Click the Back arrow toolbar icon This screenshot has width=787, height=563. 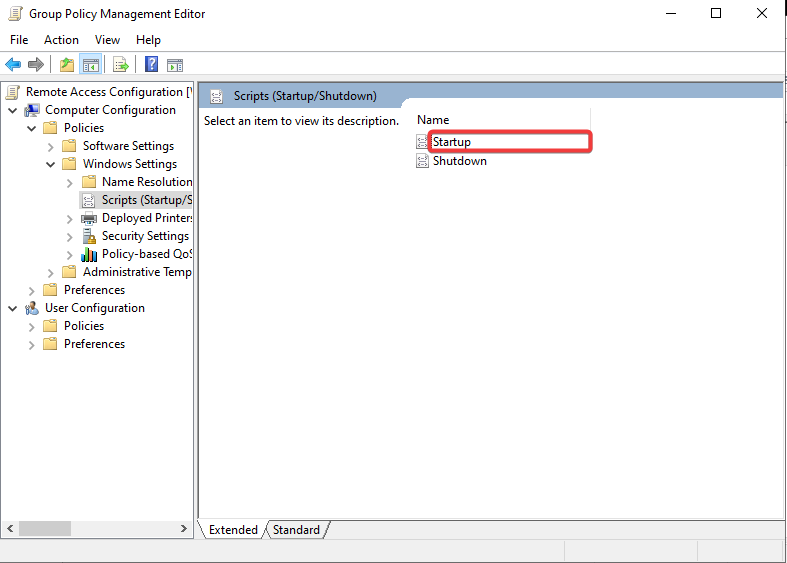13,65
